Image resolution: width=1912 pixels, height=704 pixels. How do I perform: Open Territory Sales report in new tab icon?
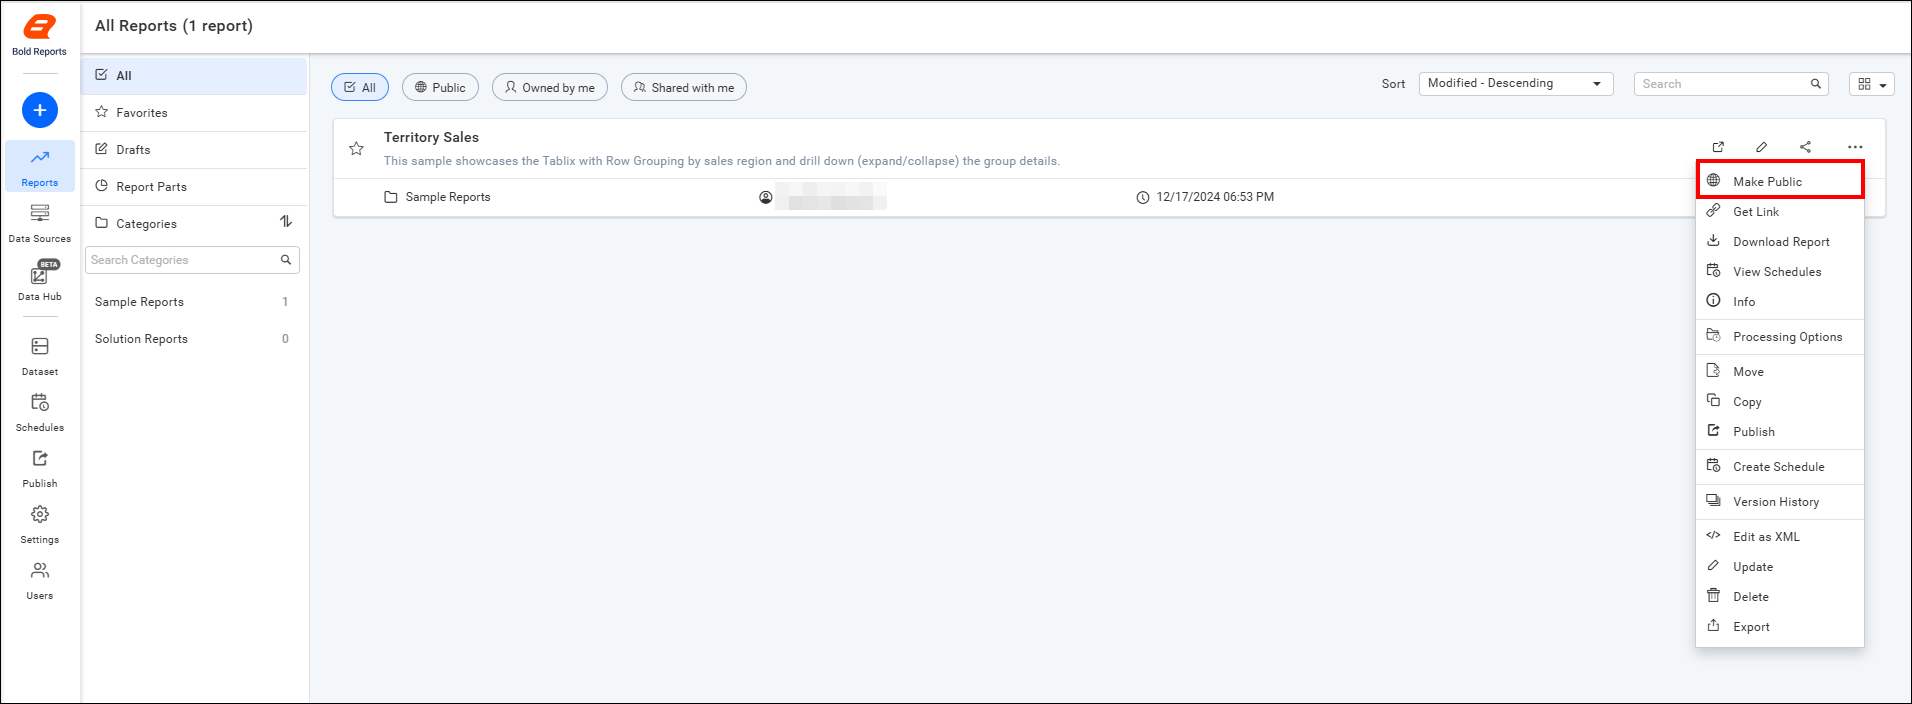tap(1718, 147)
